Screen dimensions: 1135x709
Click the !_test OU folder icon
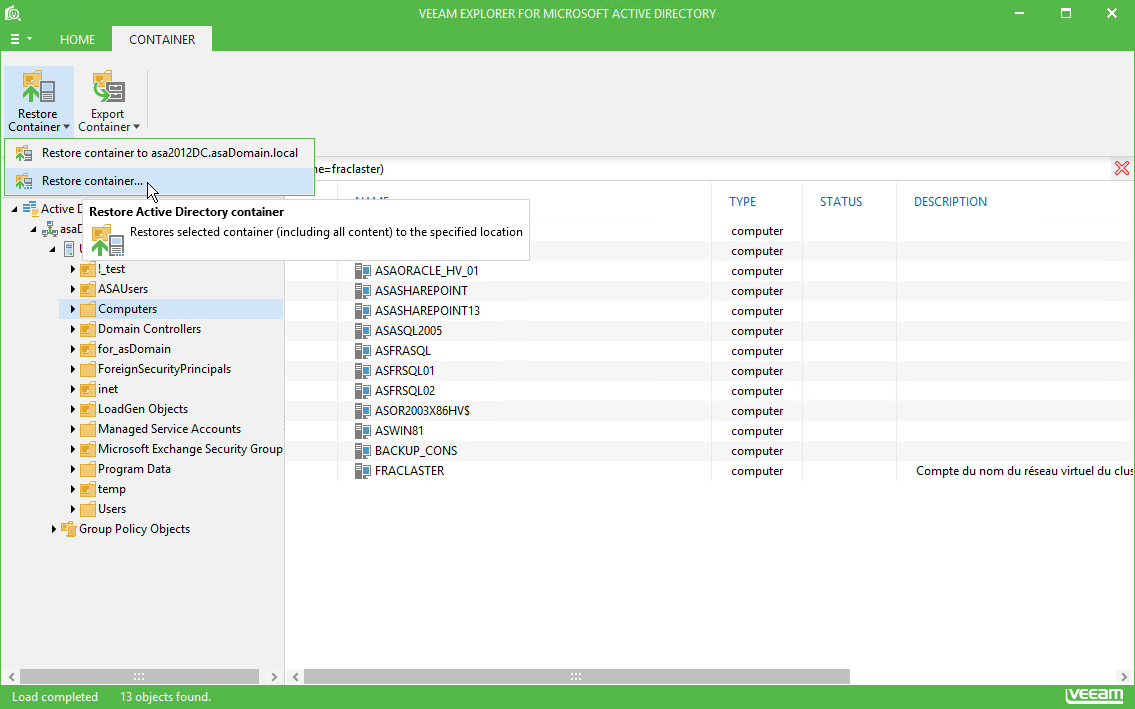point(88,269)
